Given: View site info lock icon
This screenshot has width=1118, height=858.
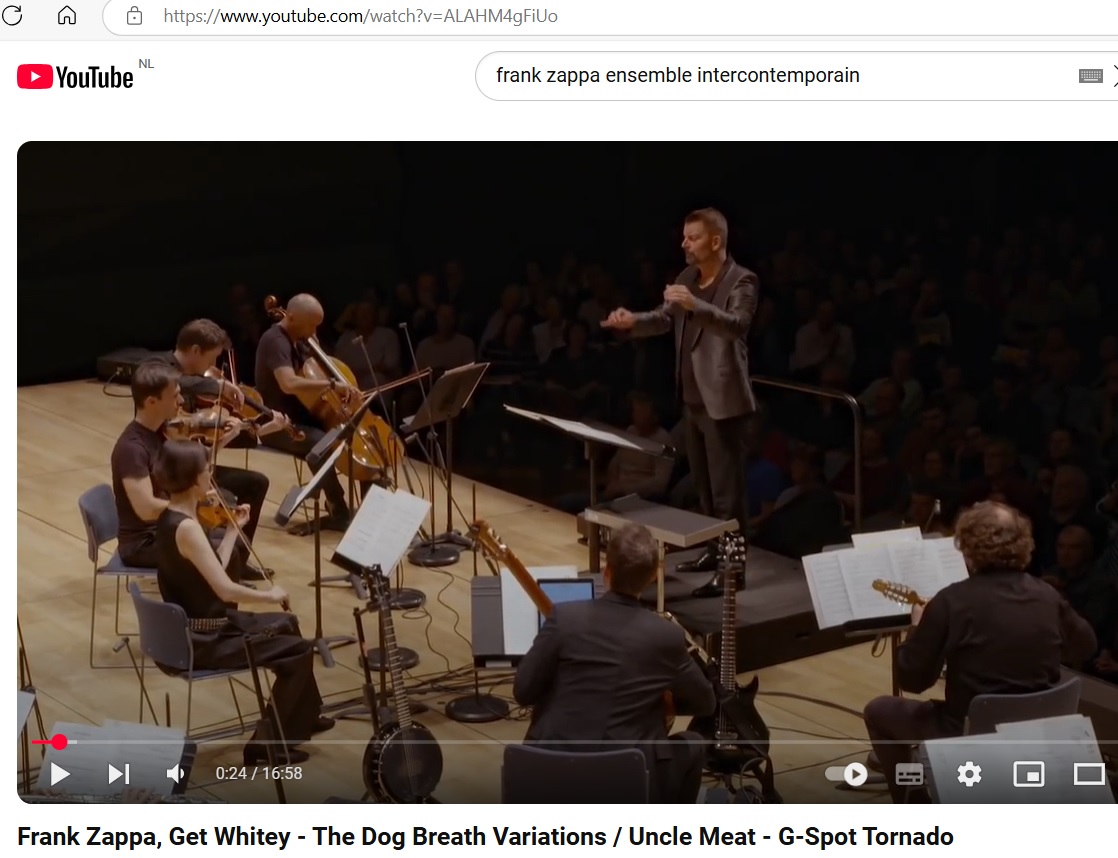Looking at the screenshot, I should click(x=134, y=16).
